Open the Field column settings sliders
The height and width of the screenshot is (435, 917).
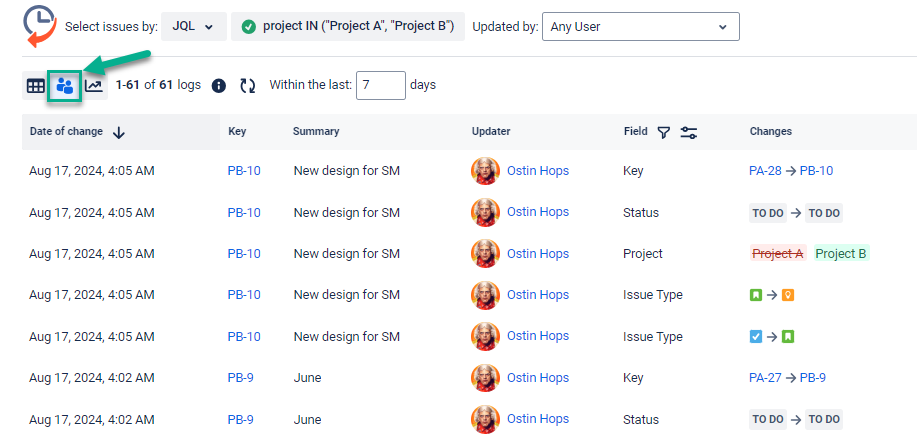(688, 132)
